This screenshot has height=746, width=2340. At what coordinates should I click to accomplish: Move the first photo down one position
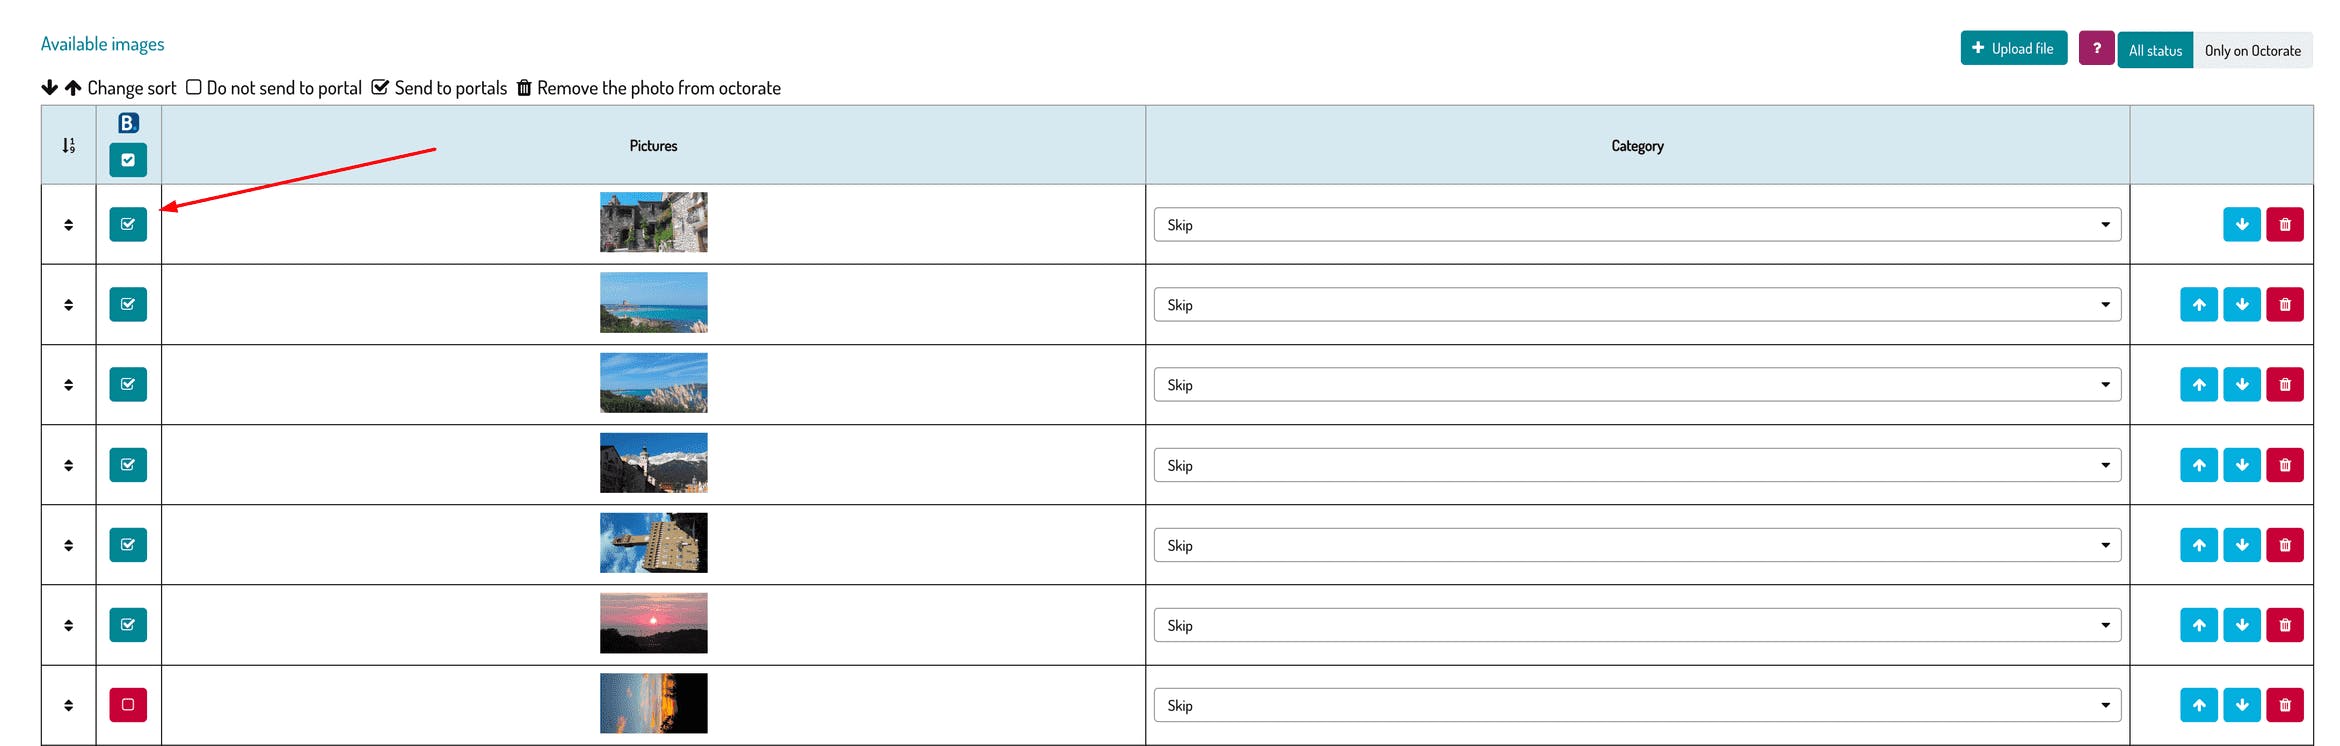click(2241, 225)
